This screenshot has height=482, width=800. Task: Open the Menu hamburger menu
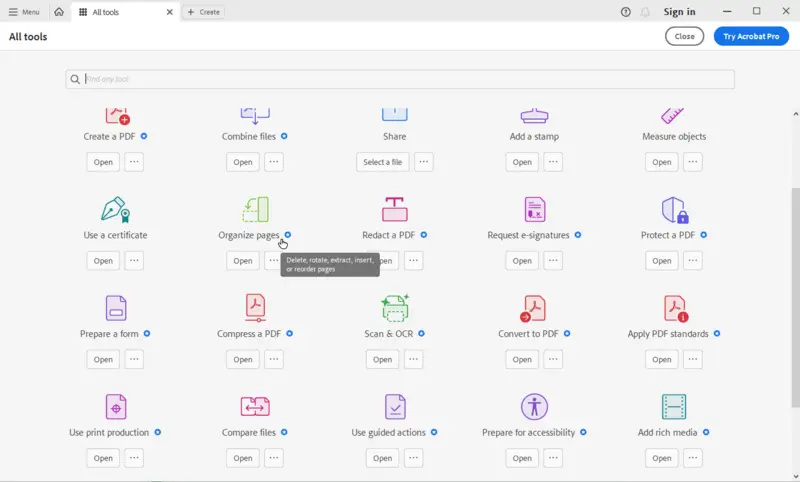pos(24,12)
